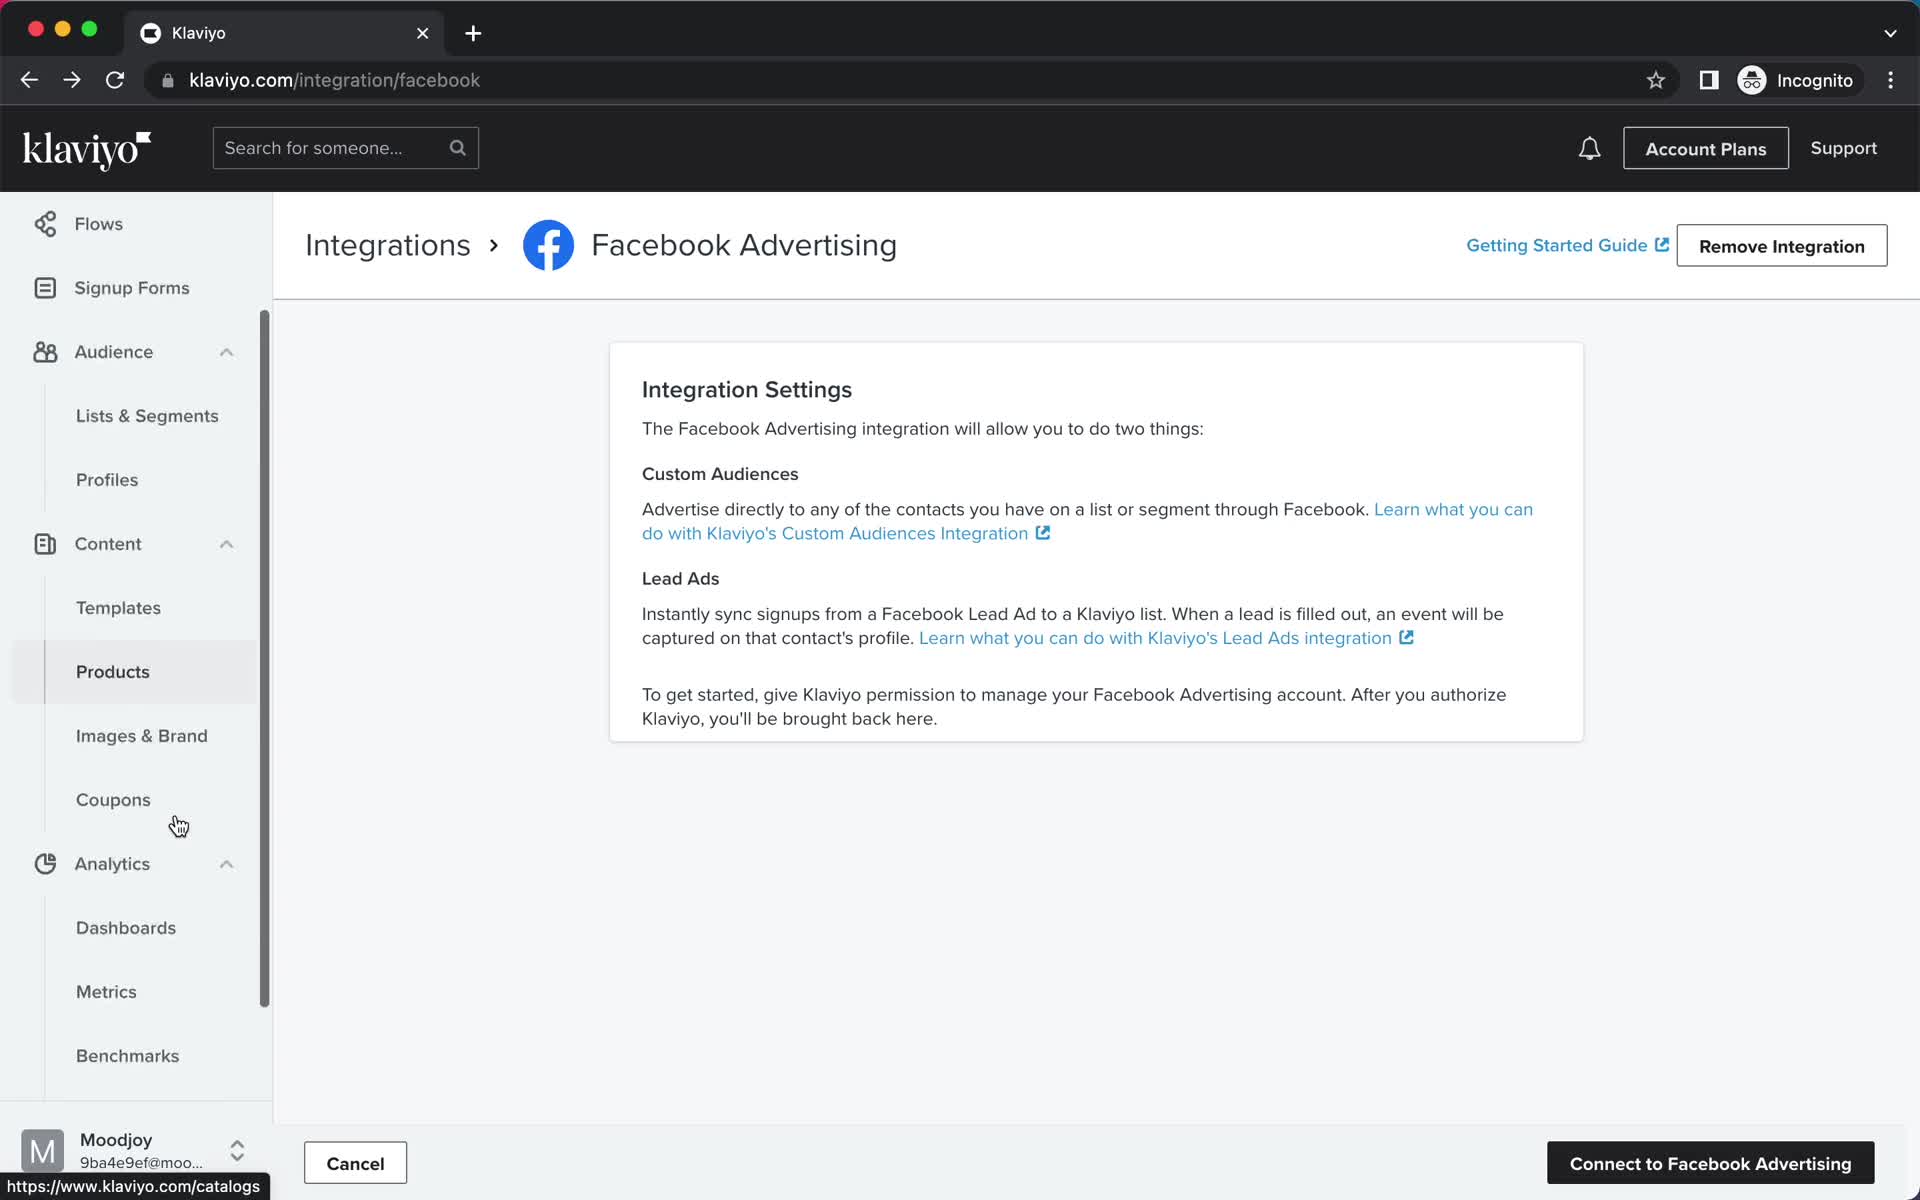The width and height of the screenshot is (1920, 1200).
Task: Close the Klaviyo browser tab
Action: point(423,33)
